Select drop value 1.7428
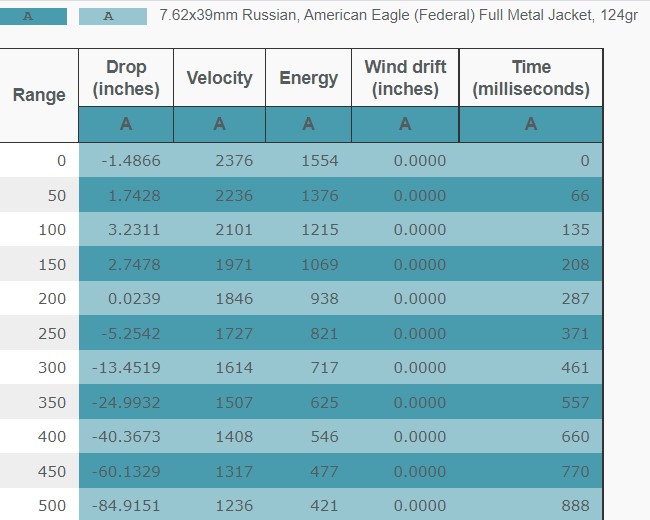The height and width of the screenshot is (520, 650). pyautogui.click(x=134, y=196)
